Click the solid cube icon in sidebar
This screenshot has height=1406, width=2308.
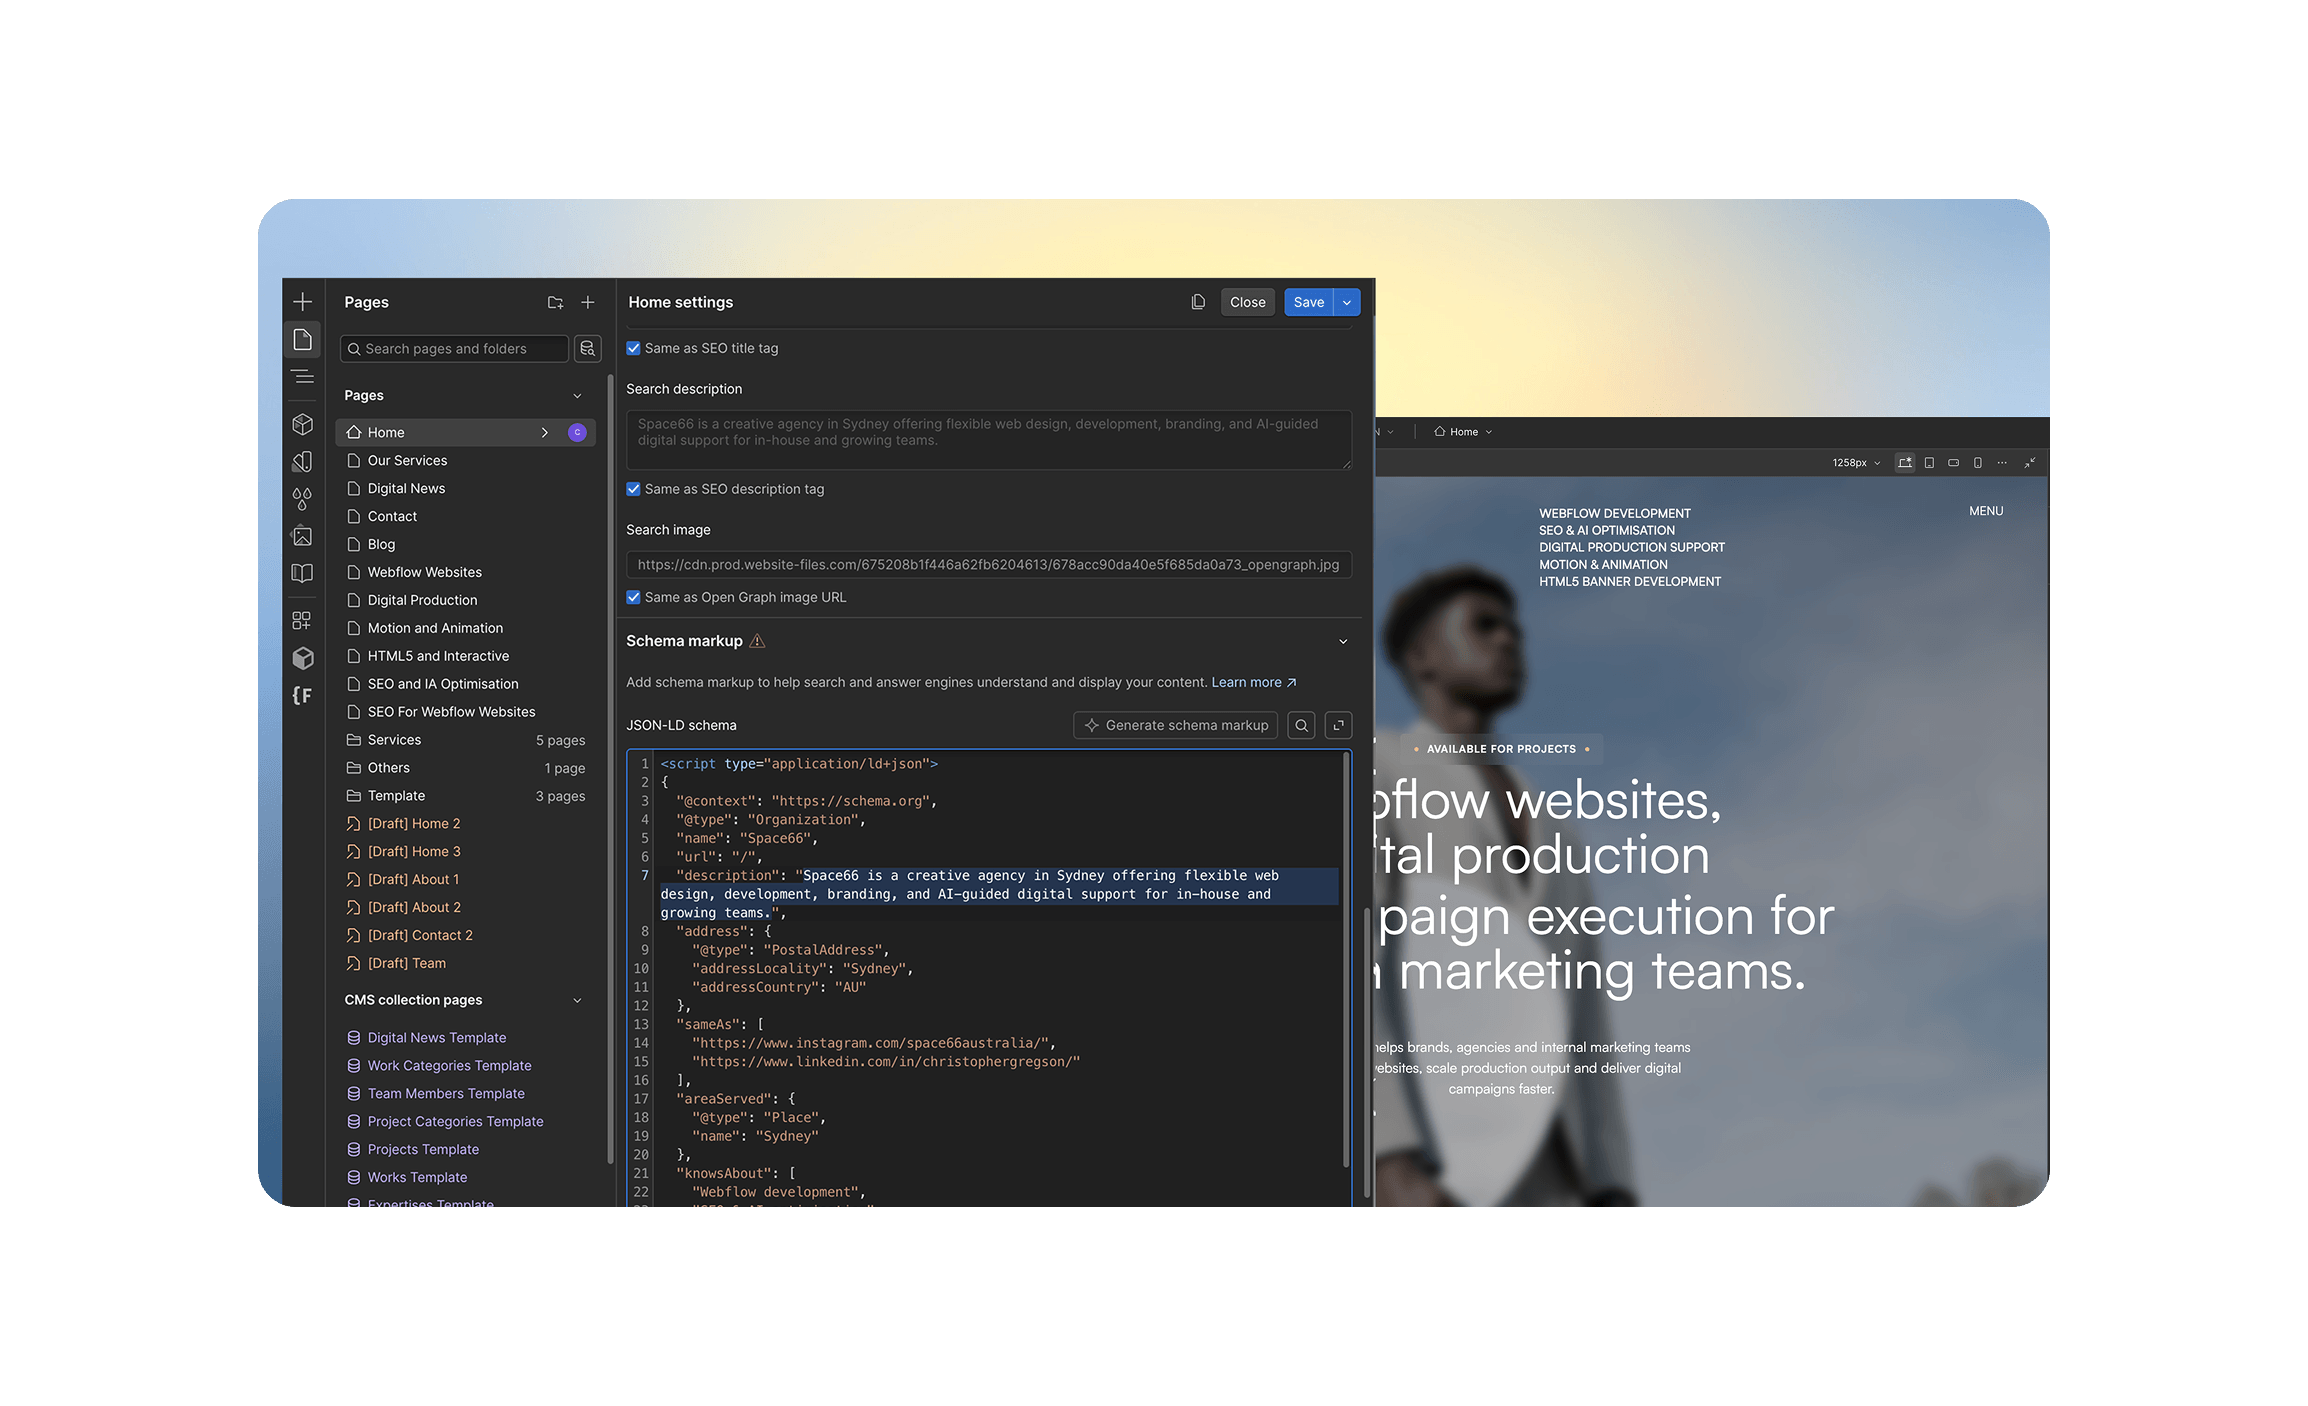pyautogui.click(x=303, y=658)
